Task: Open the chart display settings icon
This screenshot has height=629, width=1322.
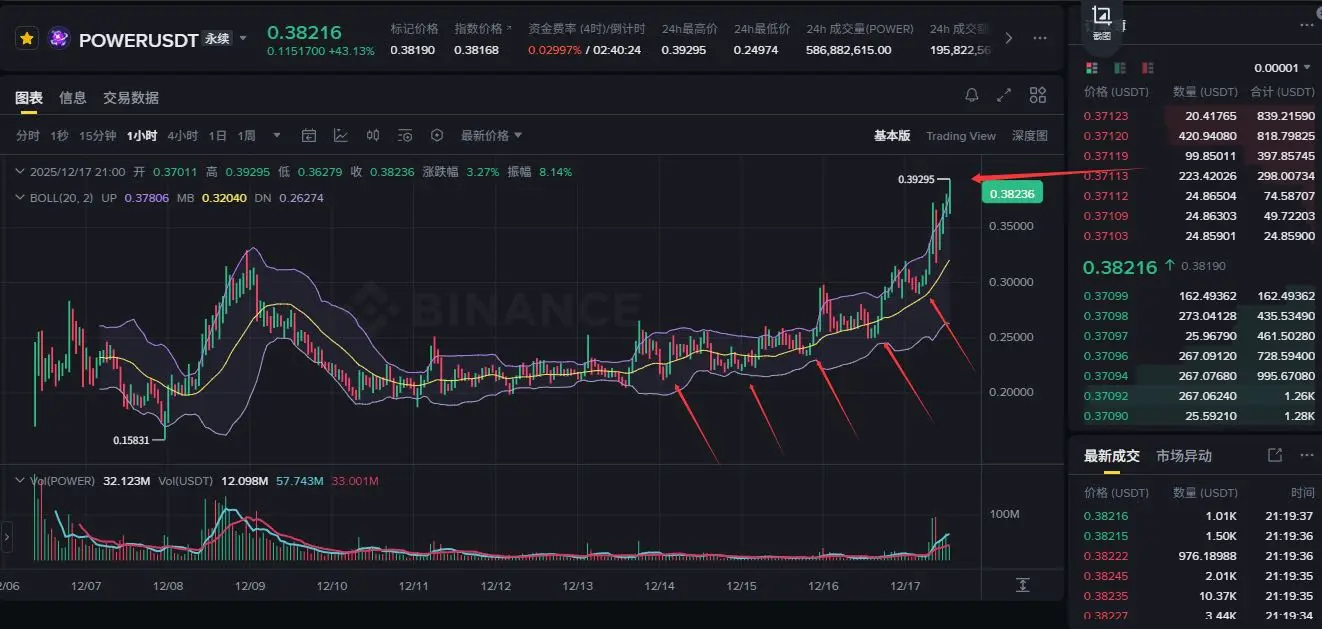Action: (405, 136)
